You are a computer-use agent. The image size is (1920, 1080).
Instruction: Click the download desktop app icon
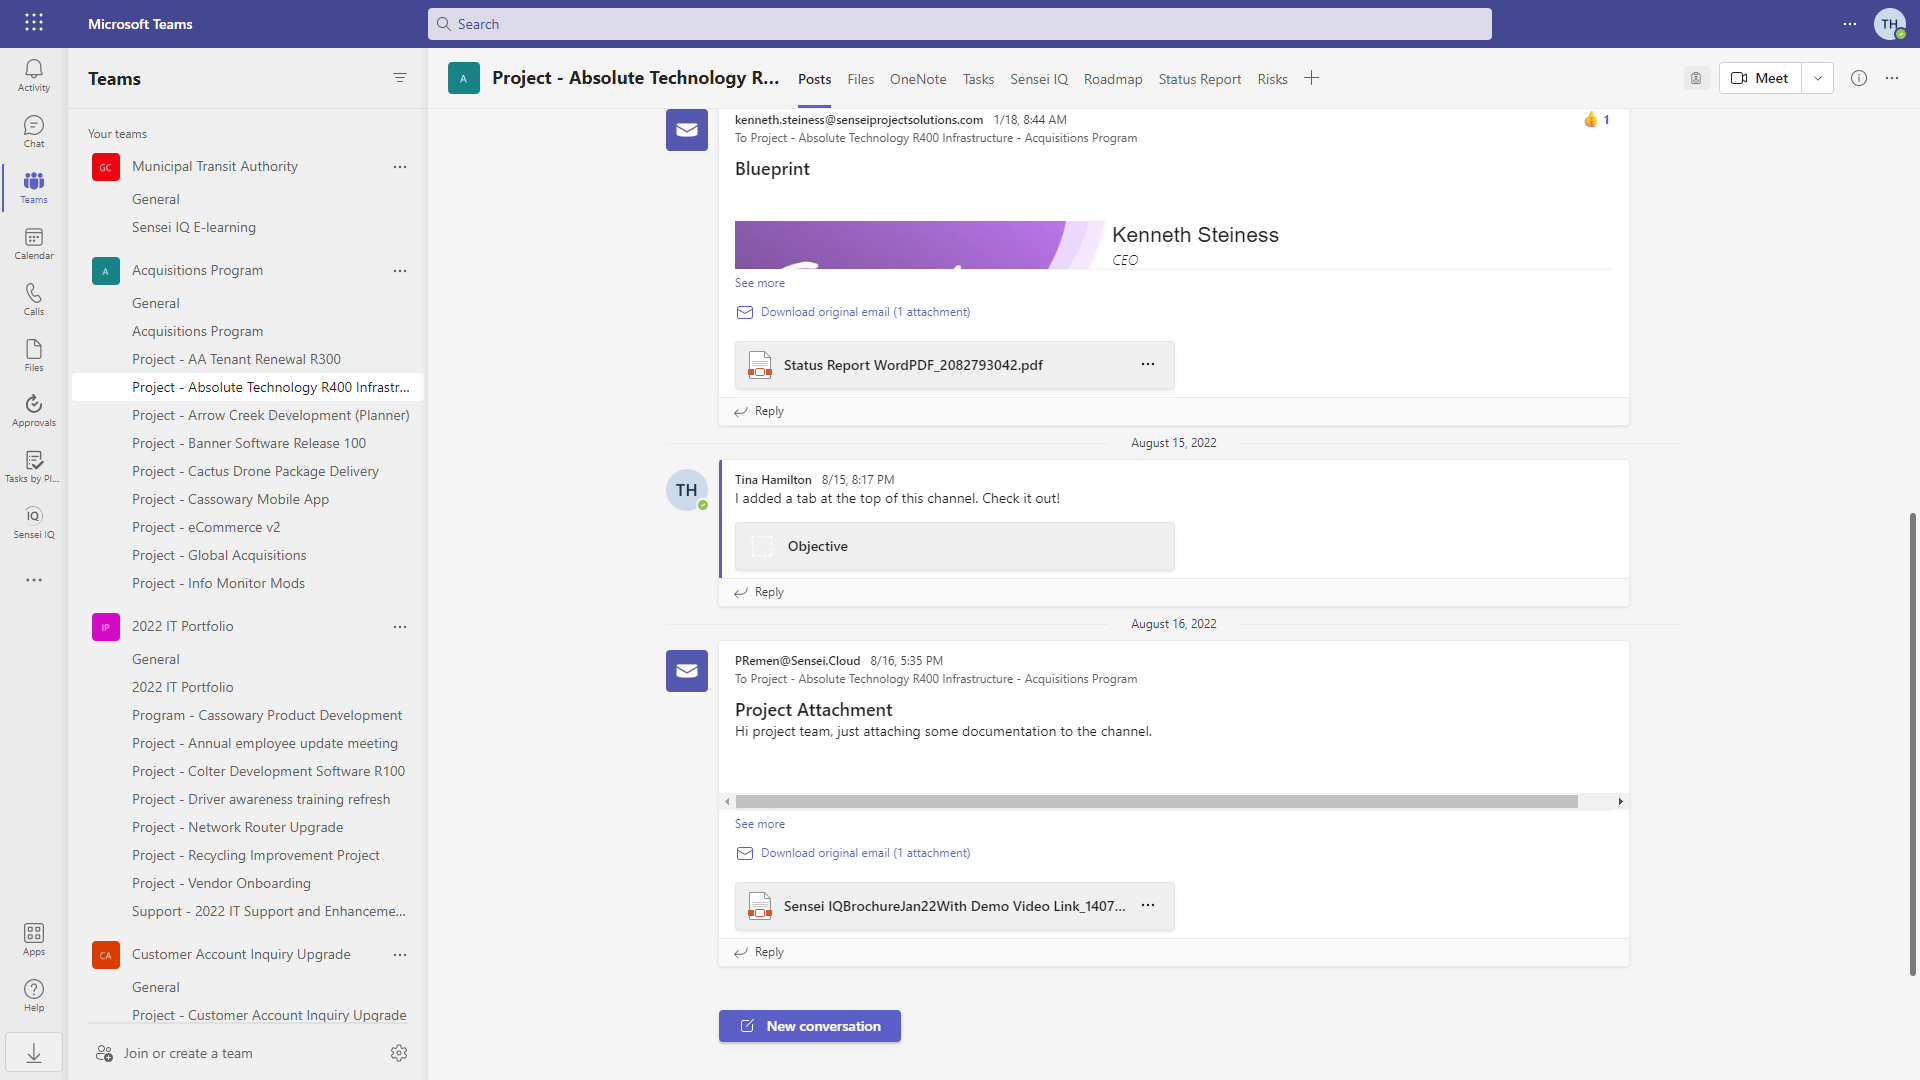(34, 1053)
